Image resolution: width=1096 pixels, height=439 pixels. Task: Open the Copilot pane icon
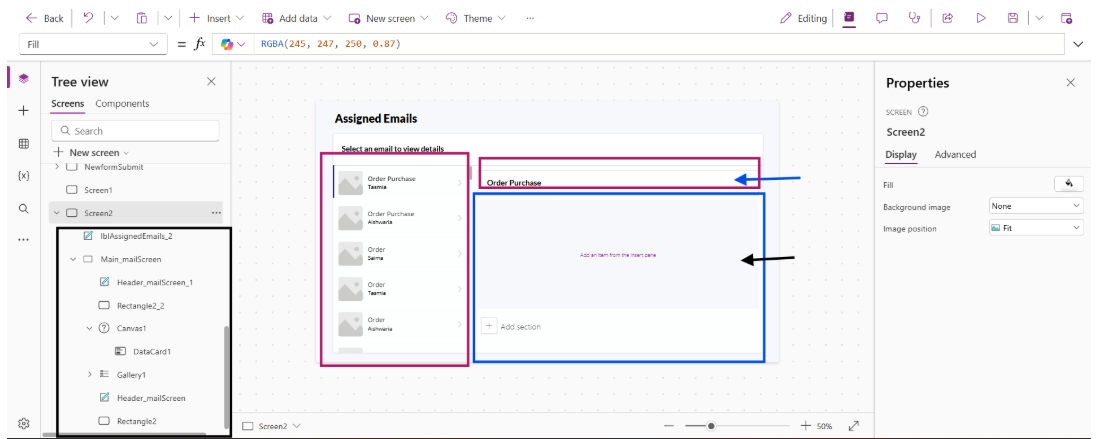849,18
